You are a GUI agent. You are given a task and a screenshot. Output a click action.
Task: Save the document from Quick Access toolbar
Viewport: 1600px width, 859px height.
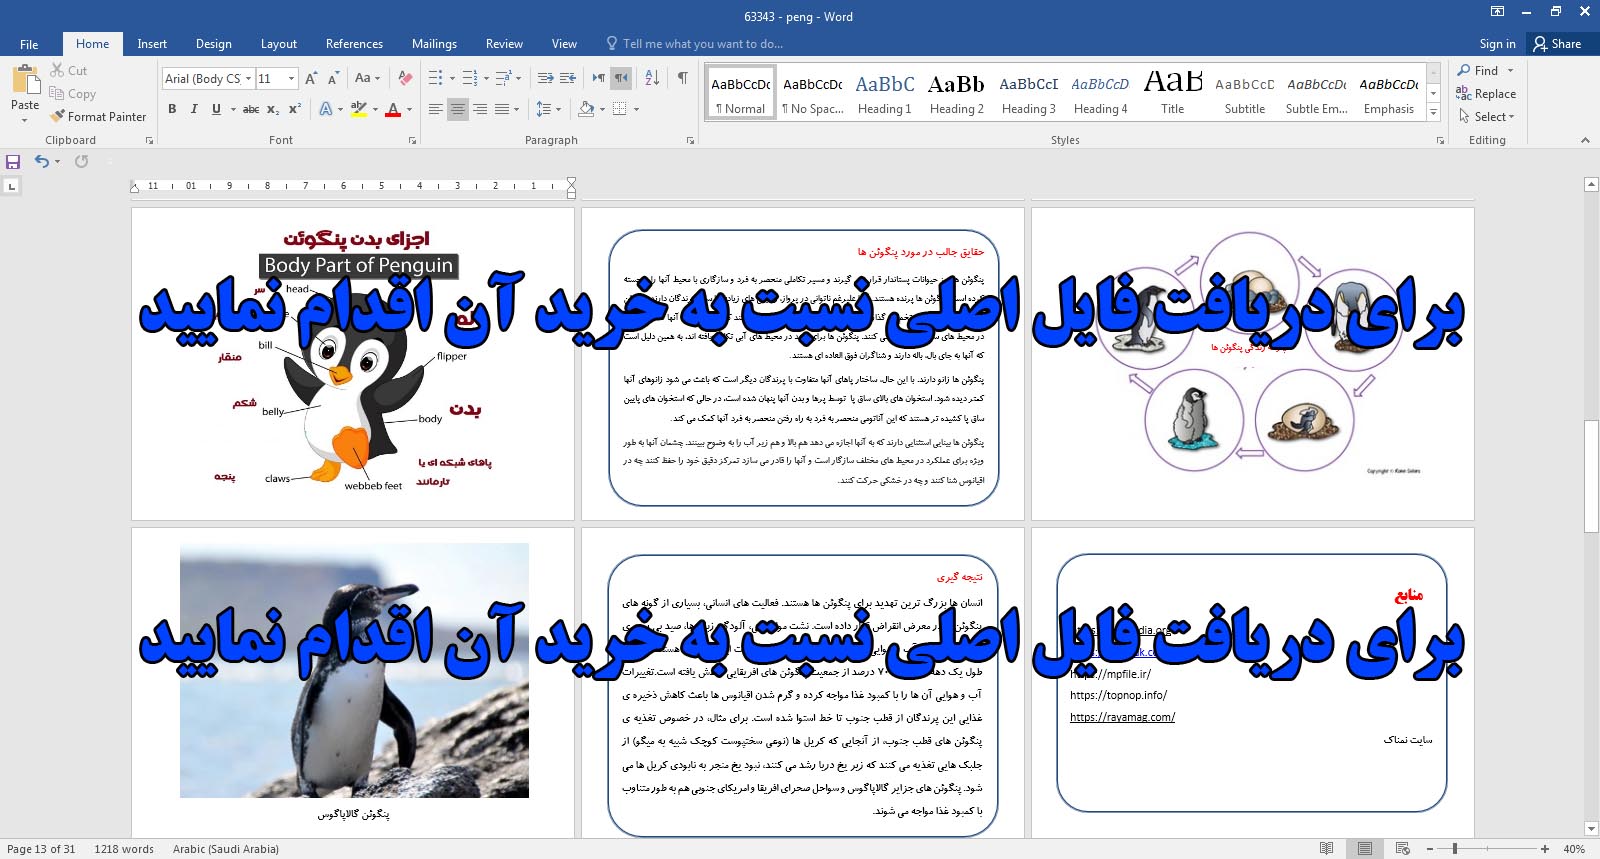tap(13, 161)
